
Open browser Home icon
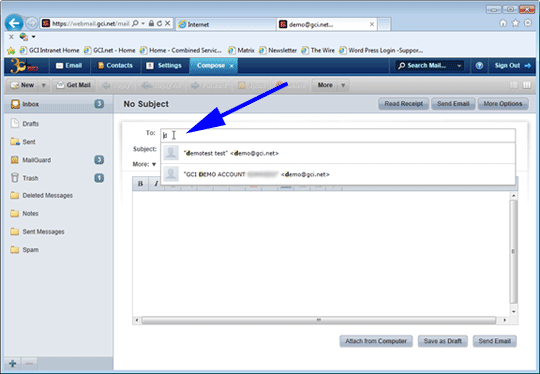tap(503, 23)
